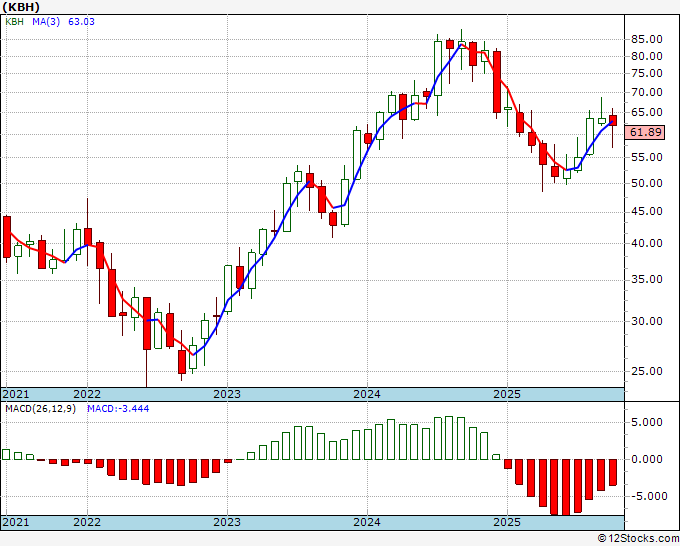Click the 70.00 price axis label
The width and height of the screenshot is (680, 546).
(646, 92)
